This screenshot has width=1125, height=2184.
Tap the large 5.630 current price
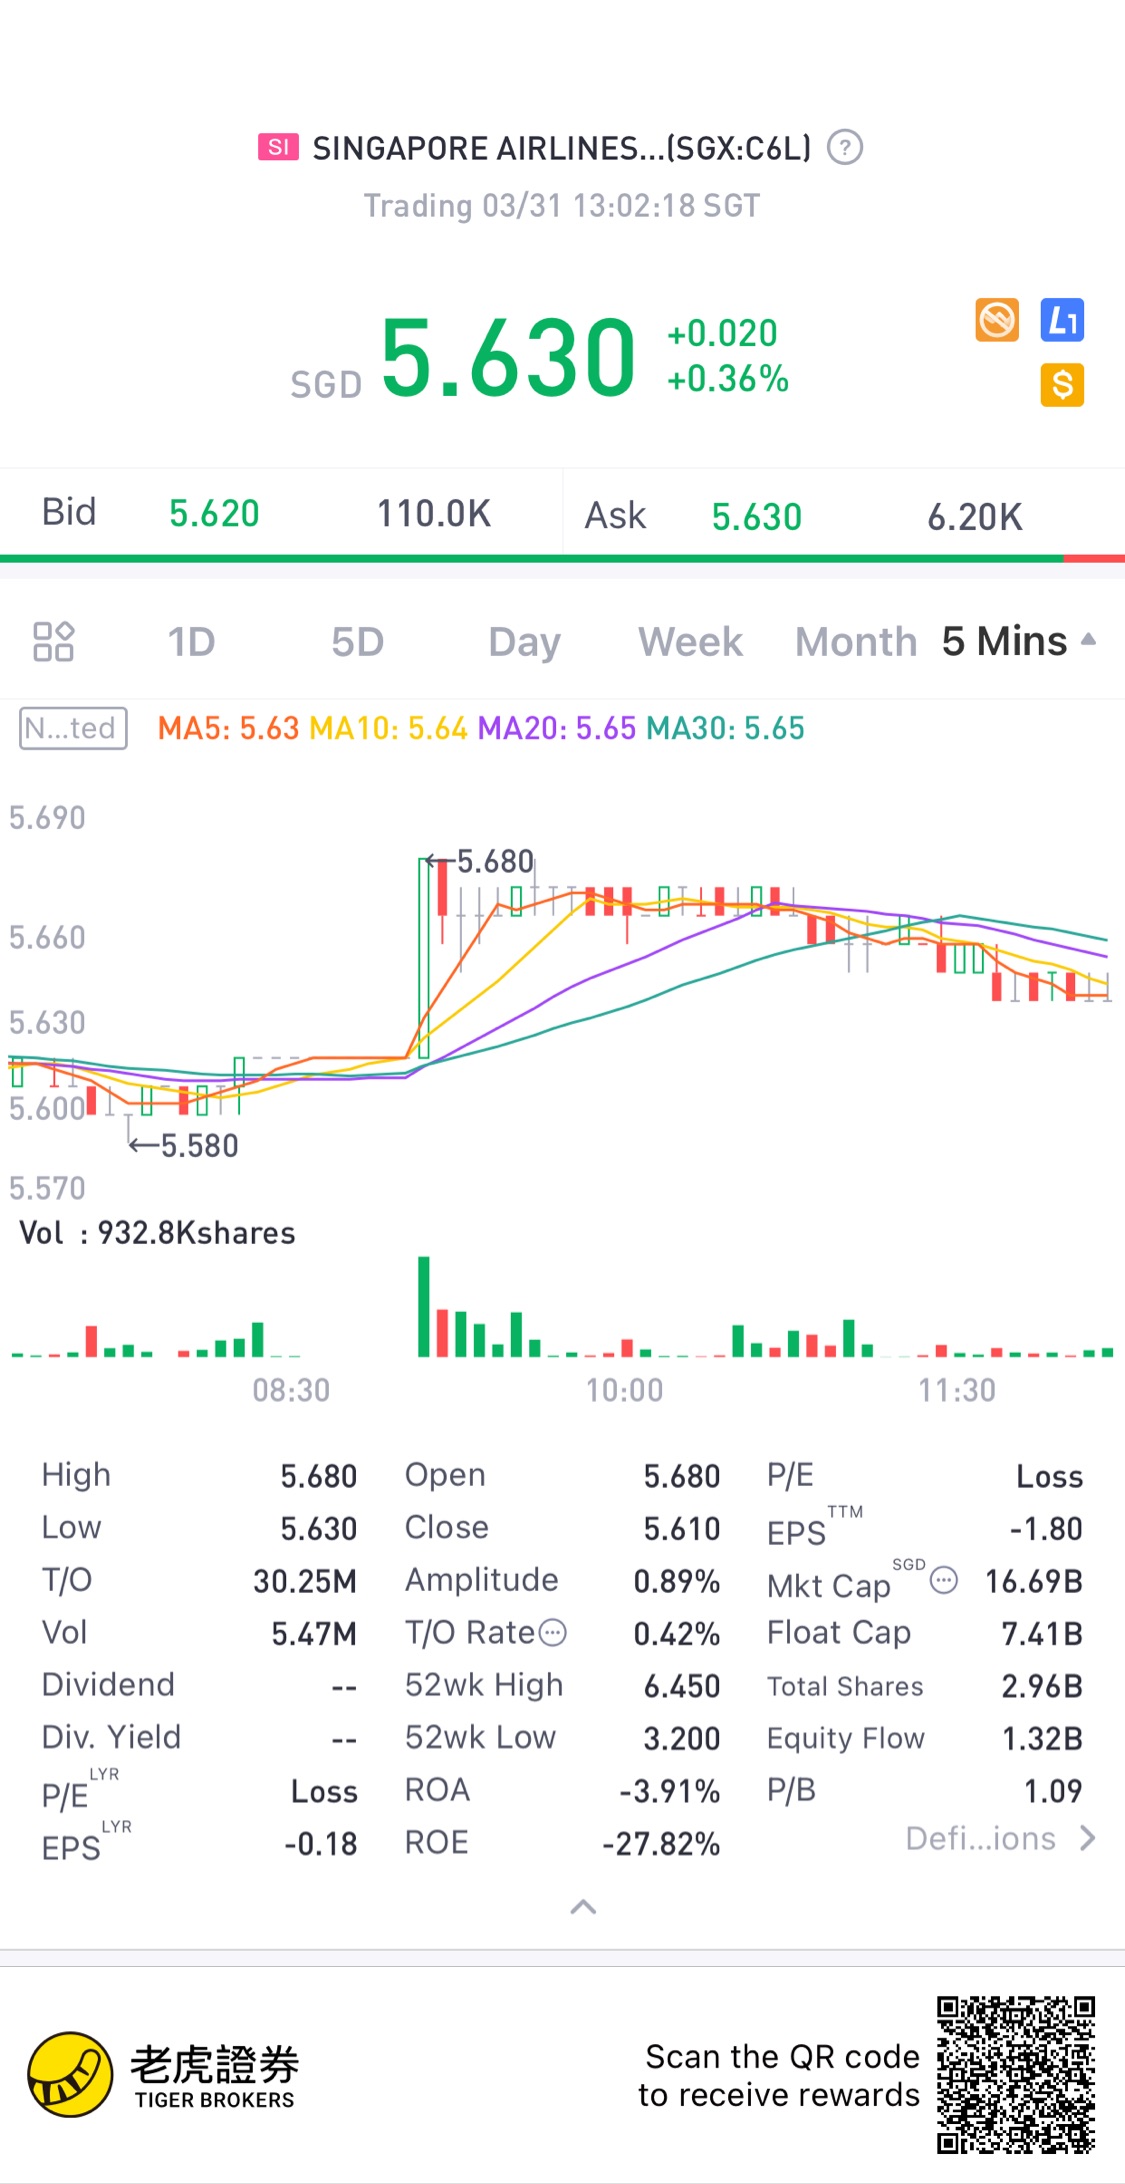pos(508,357)
